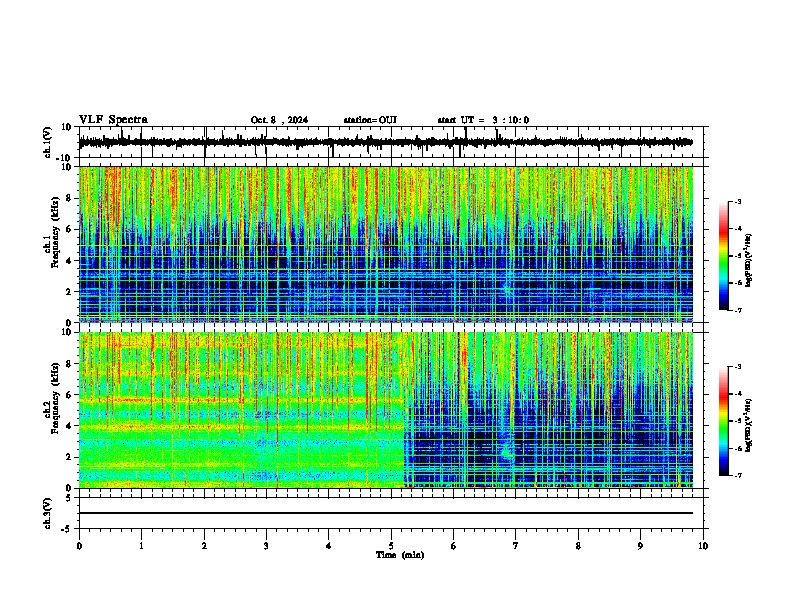Click the "6" kHz tick on ch.2 spectrogram
The width and height of the screenshot is (792, 612).
click(70, 395)
